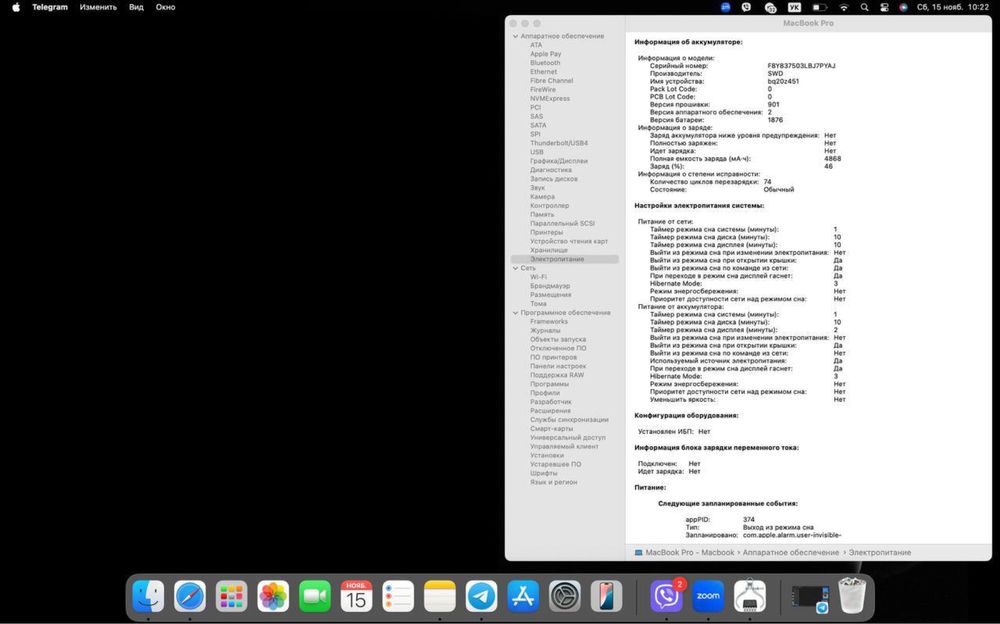Click Аппаратное обеспечение in the path bar
This screenshot has height=624, width=1000.
[x=790, y=553]
